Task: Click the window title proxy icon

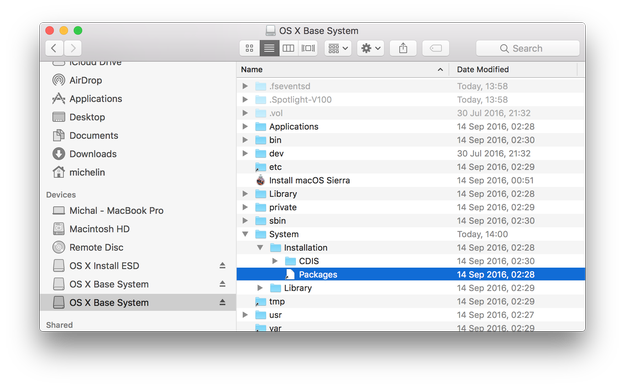Action: click(271, 31)
